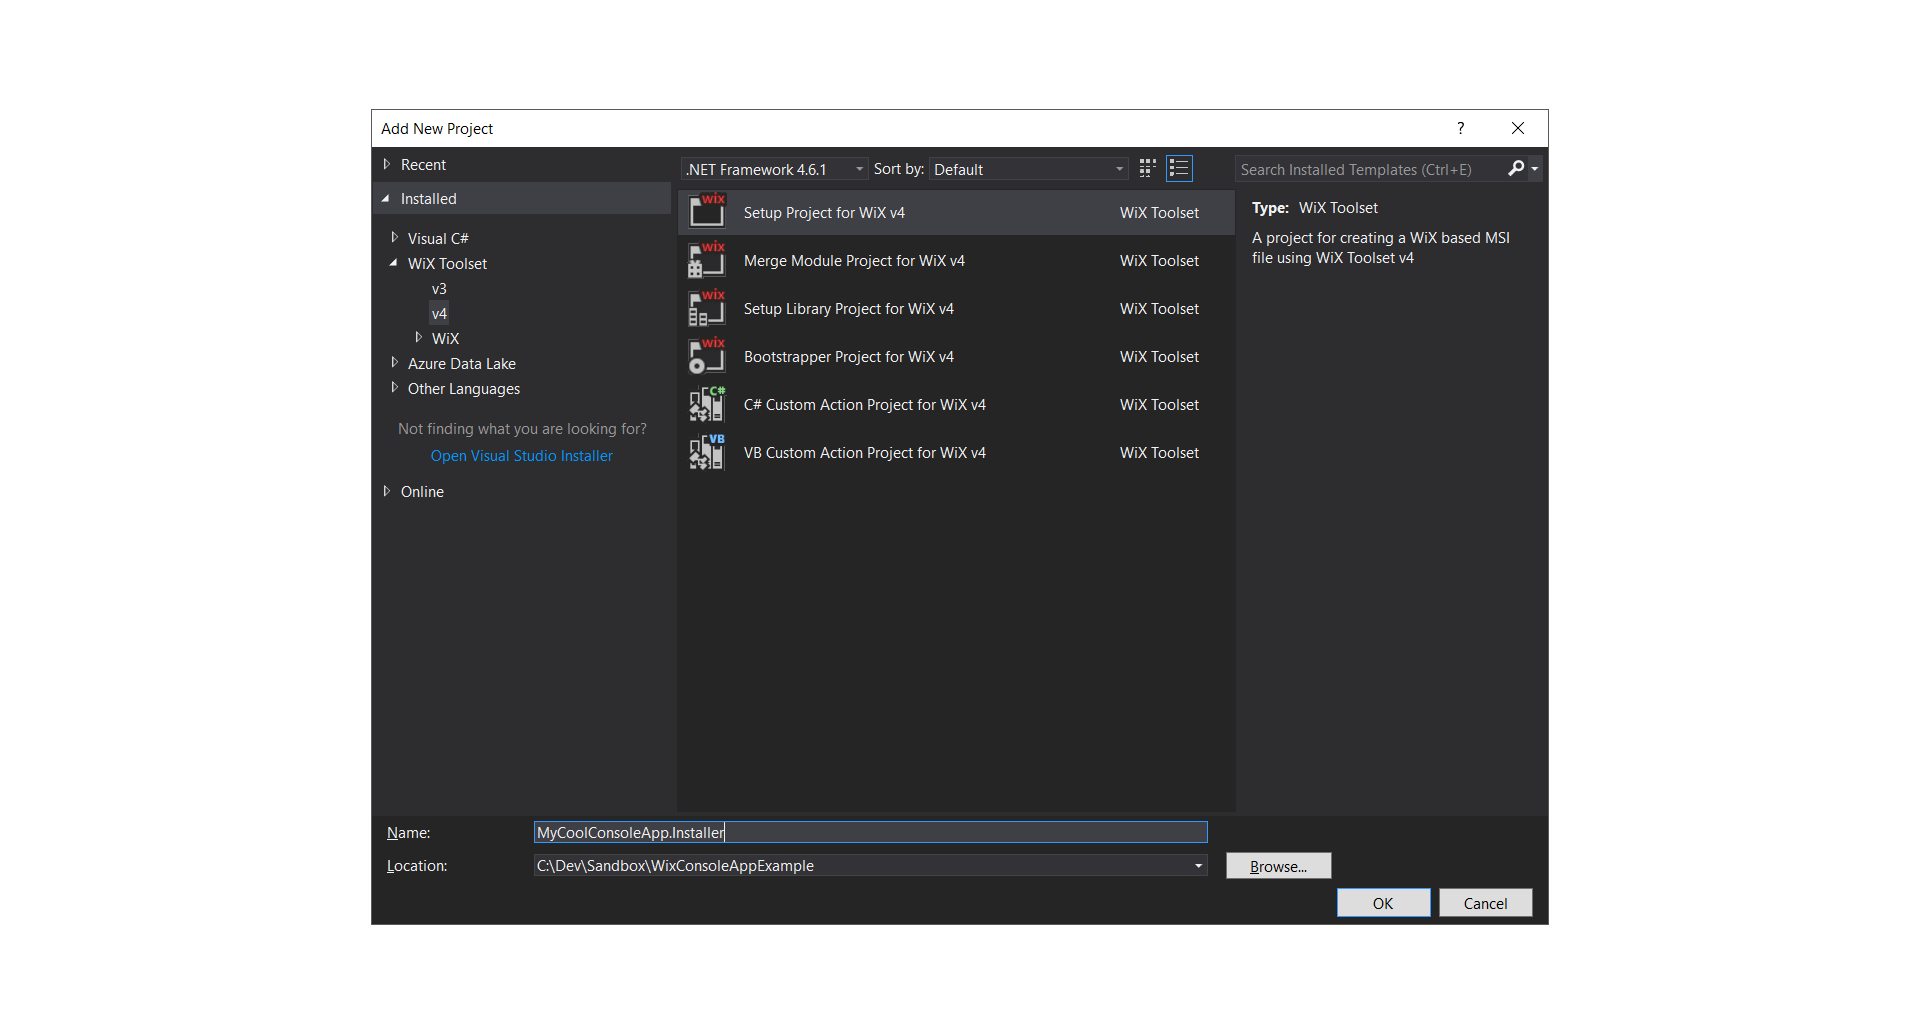This screenshot has height=1034, width=1920.
Task: Select Bootstrapper Project for WiX v4
Action: point(956,356)
